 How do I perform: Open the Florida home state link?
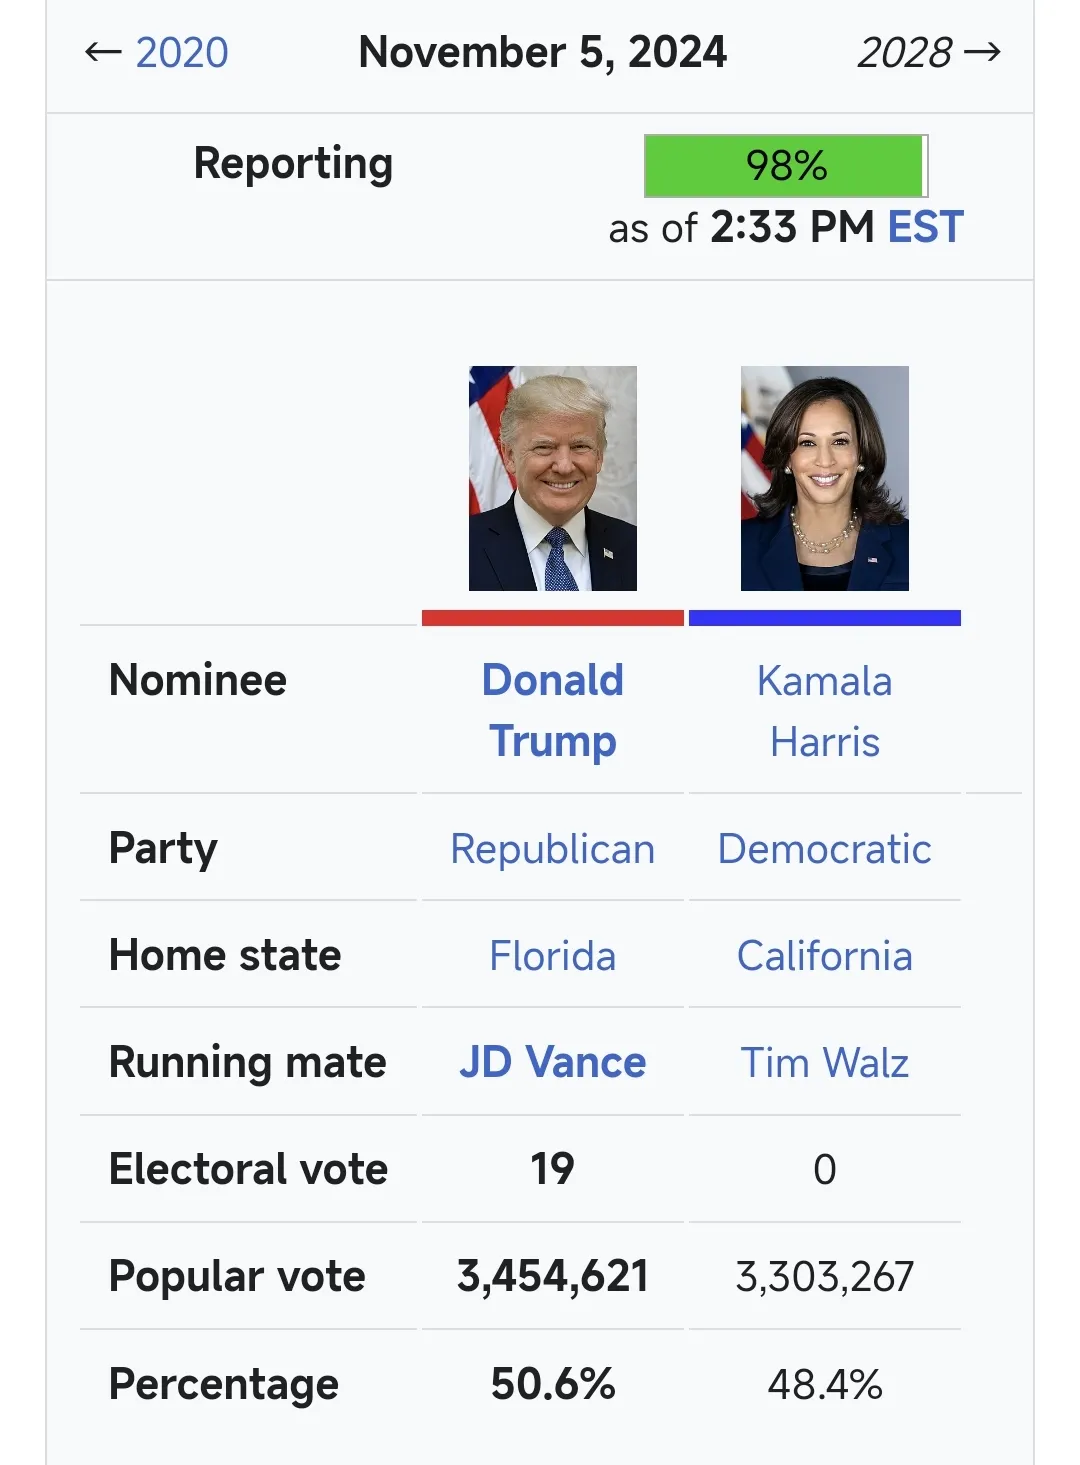[x=553, y=956]
